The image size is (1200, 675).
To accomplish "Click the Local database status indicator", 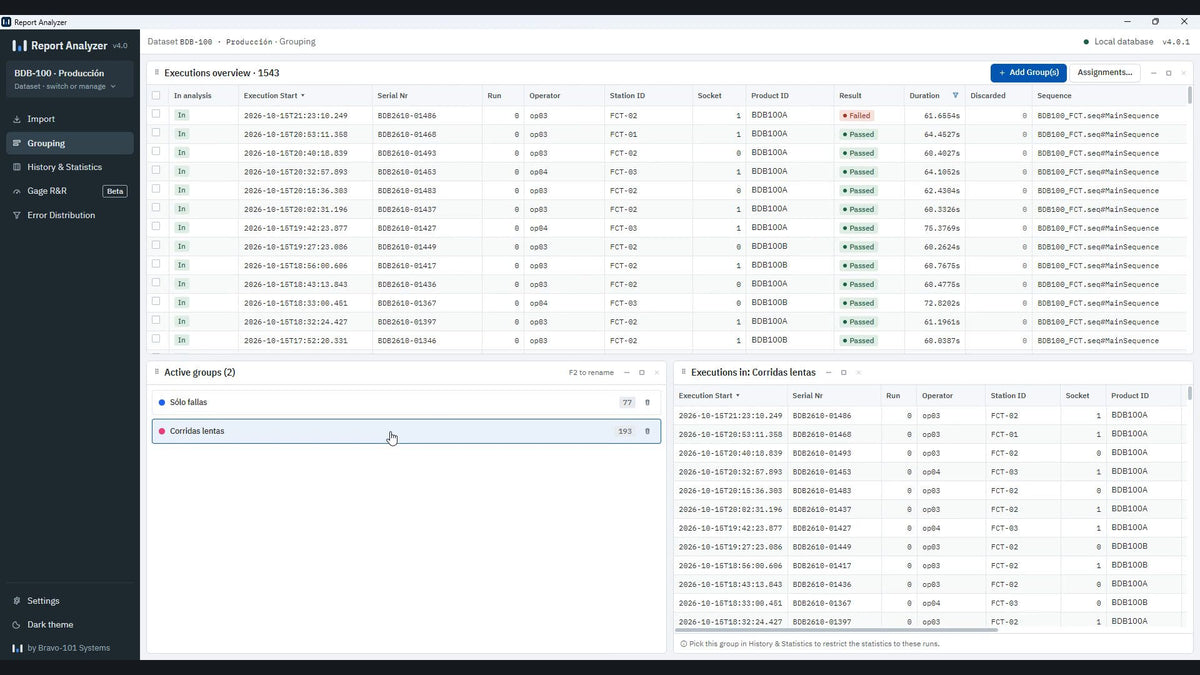I will pos(1118,42).
